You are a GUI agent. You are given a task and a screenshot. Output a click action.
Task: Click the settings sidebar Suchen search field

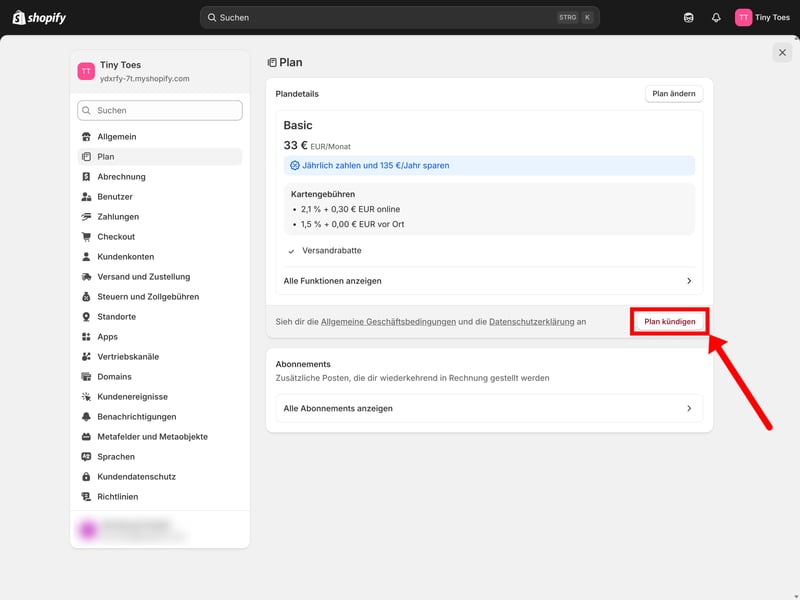[160, 111]
